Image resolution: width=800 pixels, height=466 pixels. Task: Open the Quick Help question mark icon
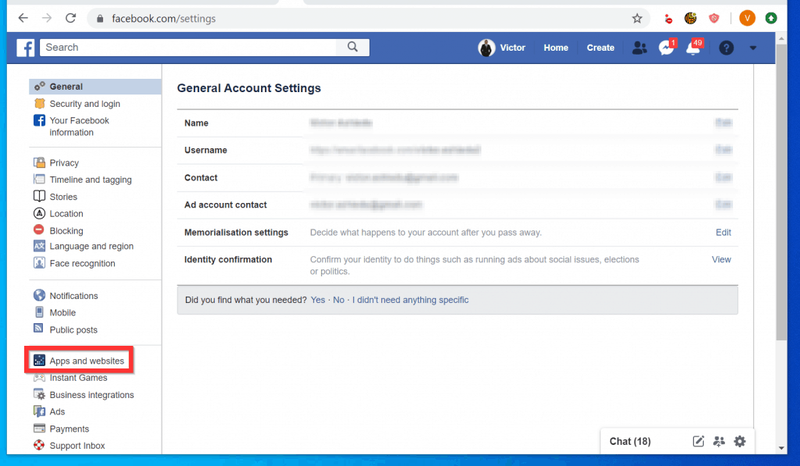click(726, 47)
